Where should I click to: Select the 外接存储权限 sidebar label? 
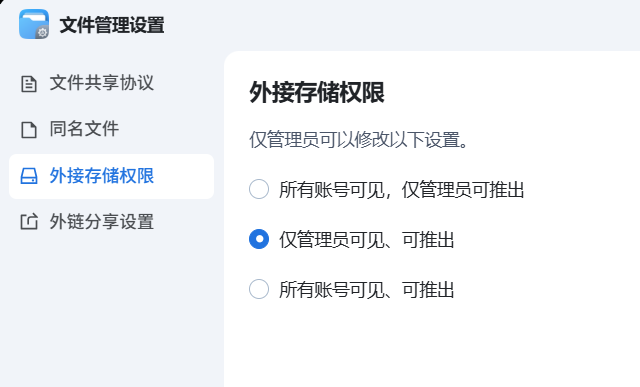102,176
